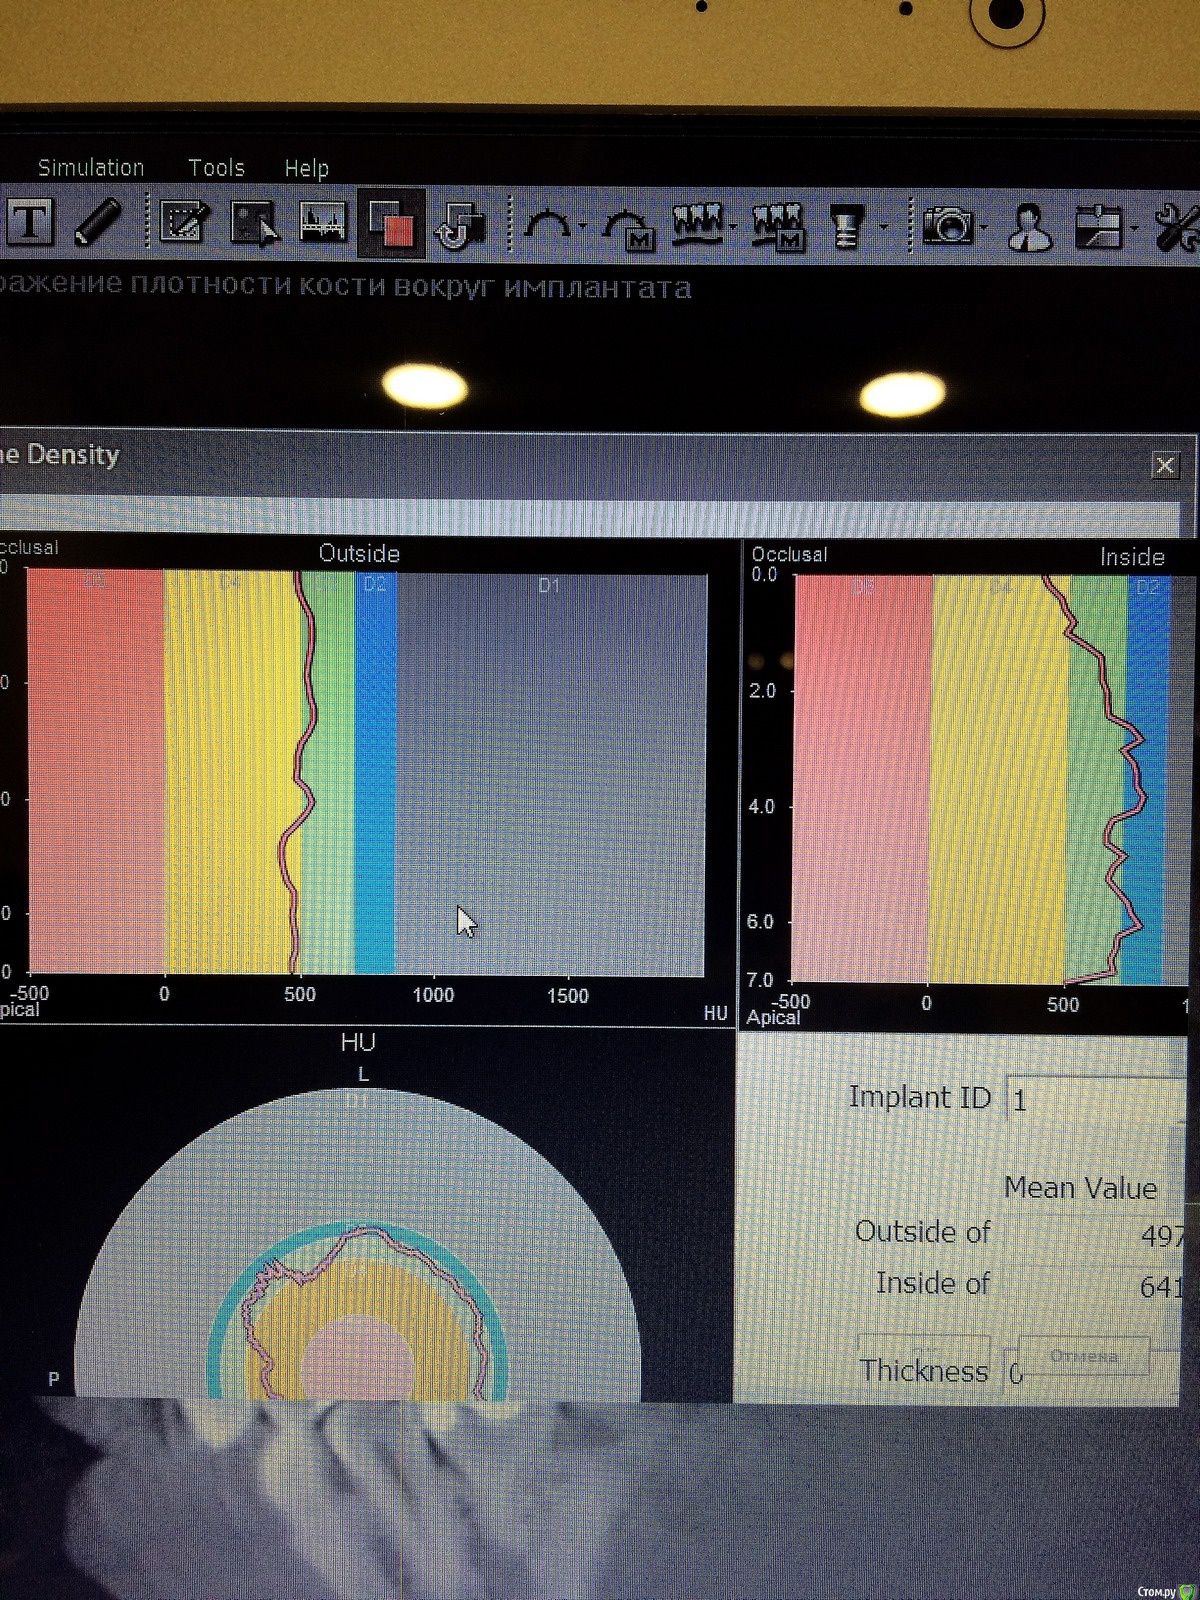Click the histogram profile icon
This screenshot has height=1600, width=1200.
323,223
